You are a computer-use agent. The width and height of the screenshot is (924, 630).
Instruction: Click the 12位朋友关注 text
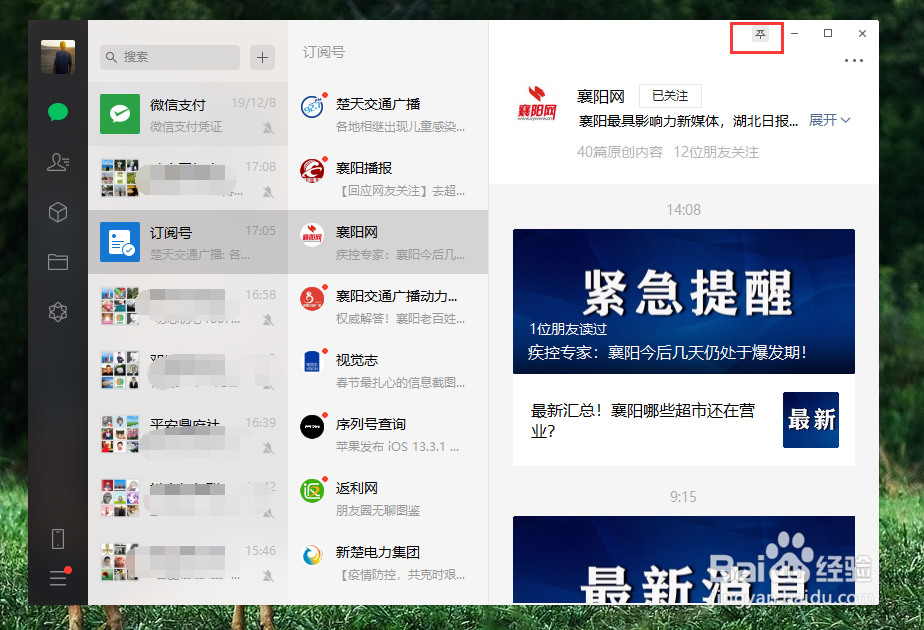[716, 152]
